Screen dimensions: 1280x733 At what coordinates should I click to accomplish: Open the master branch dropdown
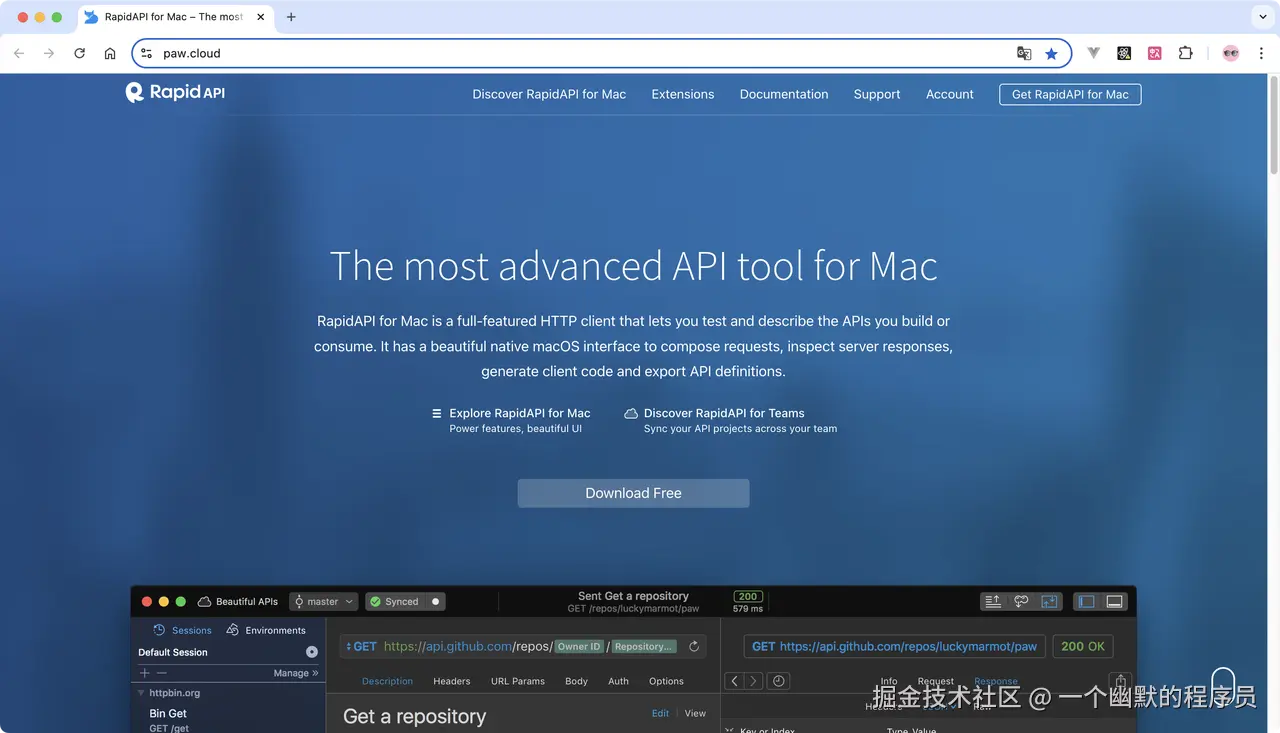tap(324, 602)
